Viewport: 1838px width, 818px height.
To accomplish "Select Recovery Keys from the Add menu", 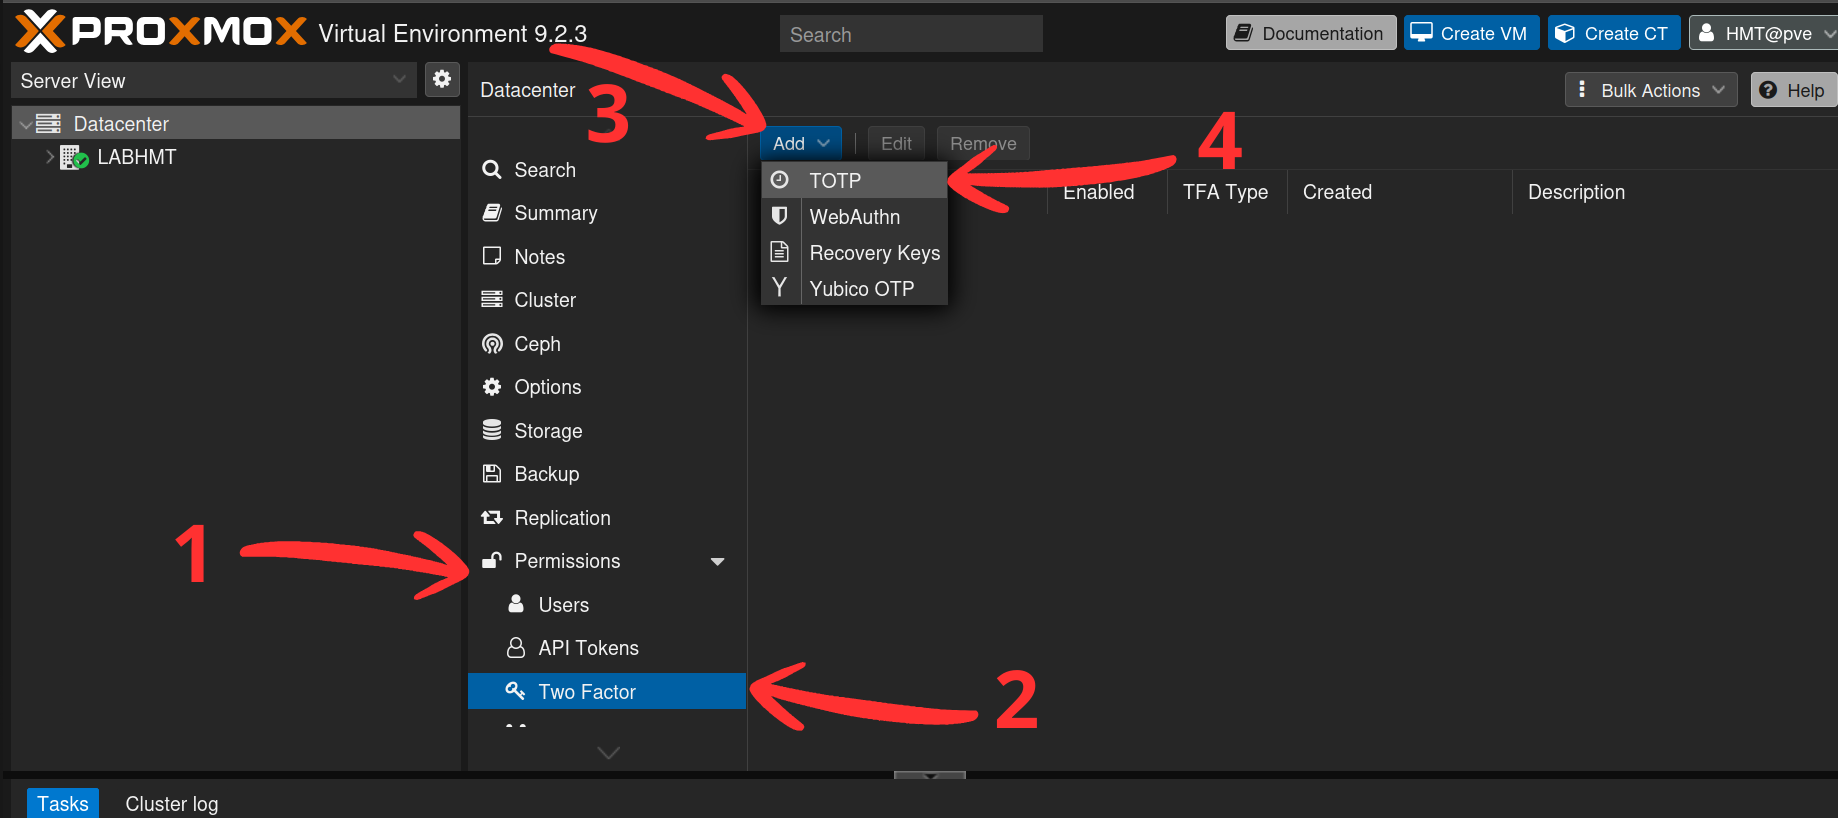I will click(854, 252).
